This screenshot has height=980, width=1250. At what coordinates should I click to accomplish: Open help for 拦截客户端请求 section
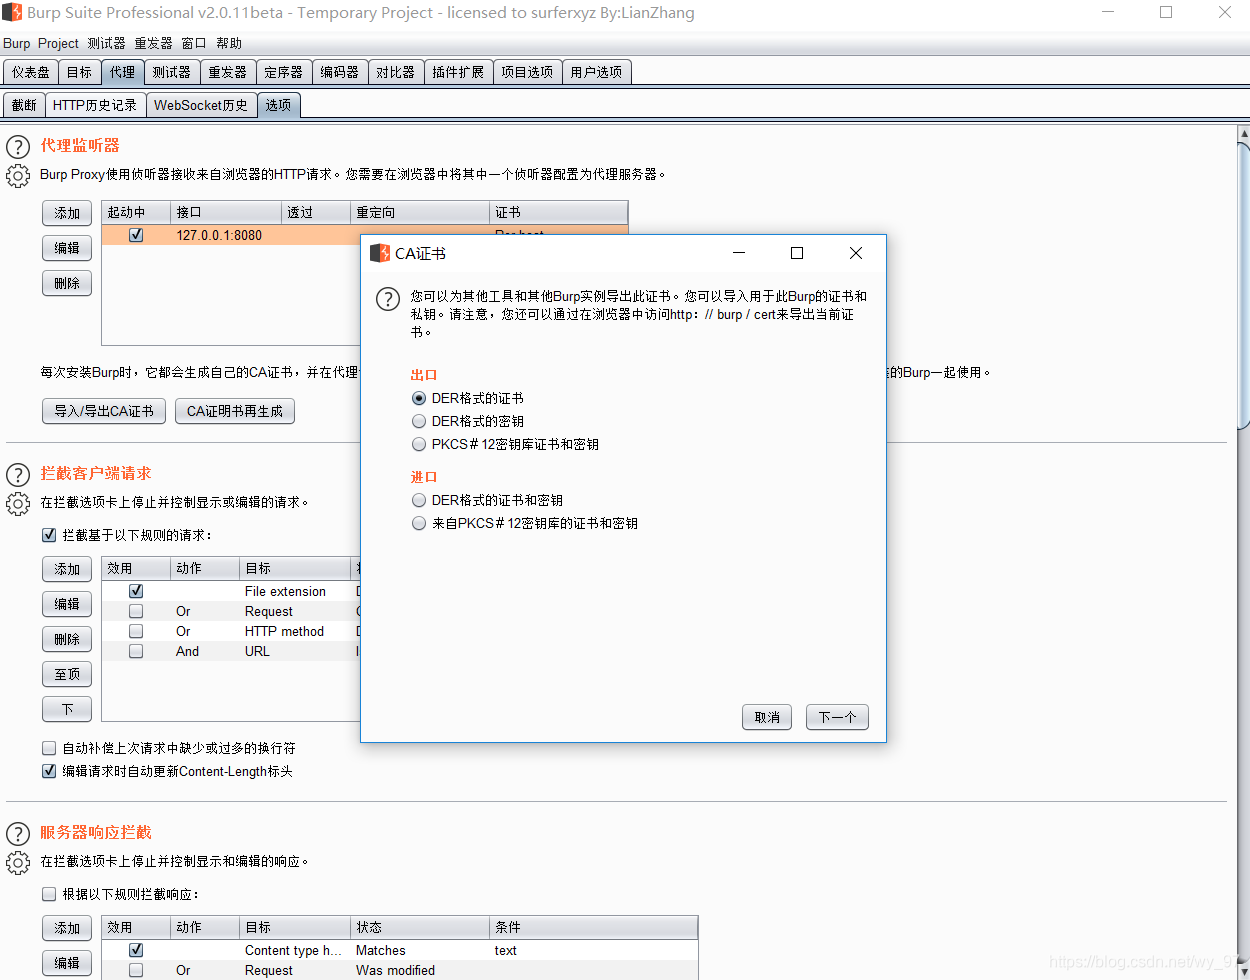point(18,475)
